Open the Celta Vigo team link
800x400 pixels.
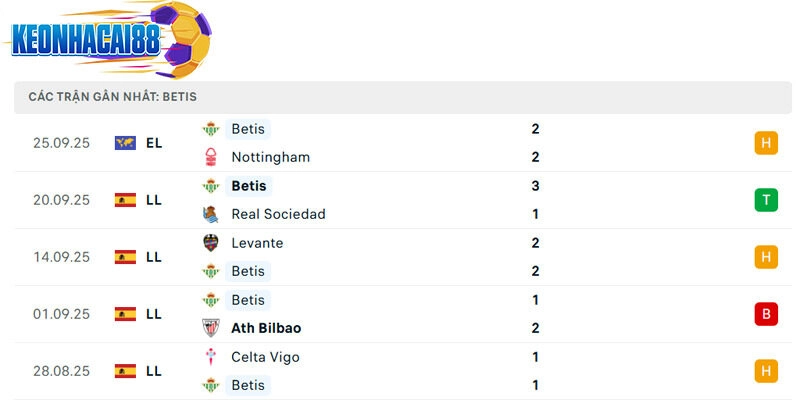click(x=265, y=357)
